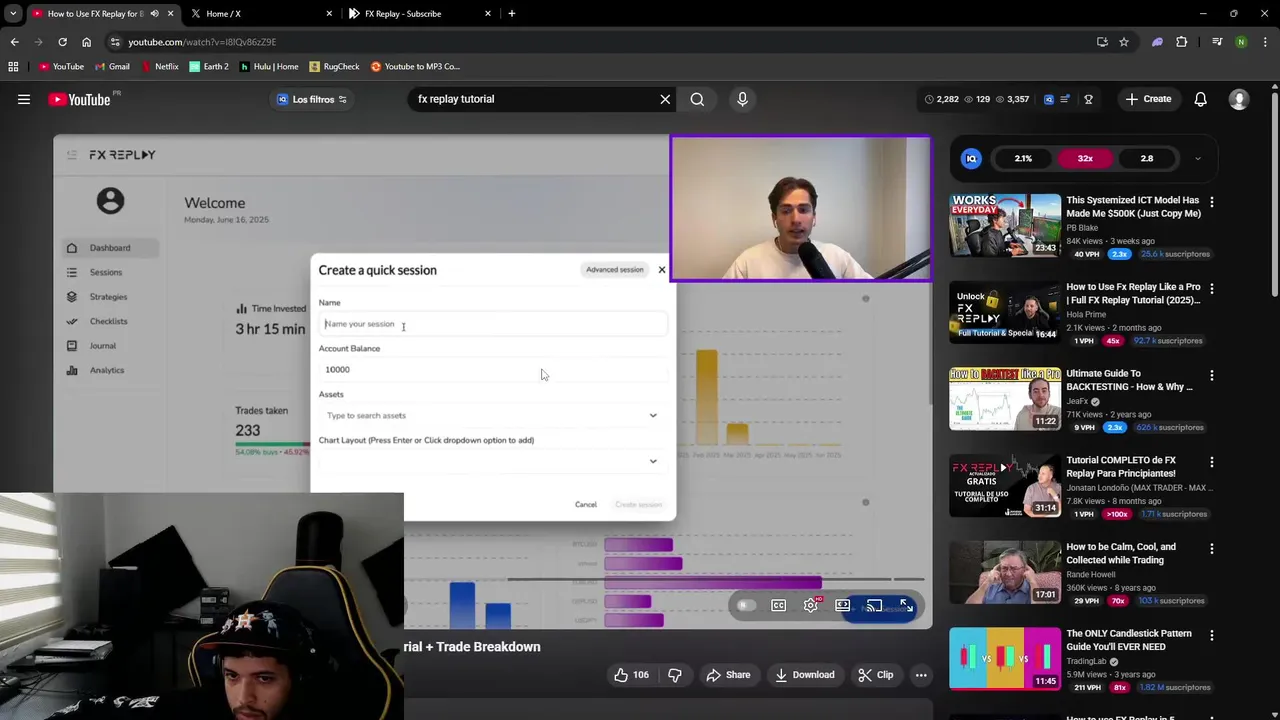Open the Ultimate Guide To BACKTESTING thumbnail
Screen dimensions: 1280x720
click(x=1005, y=399)
